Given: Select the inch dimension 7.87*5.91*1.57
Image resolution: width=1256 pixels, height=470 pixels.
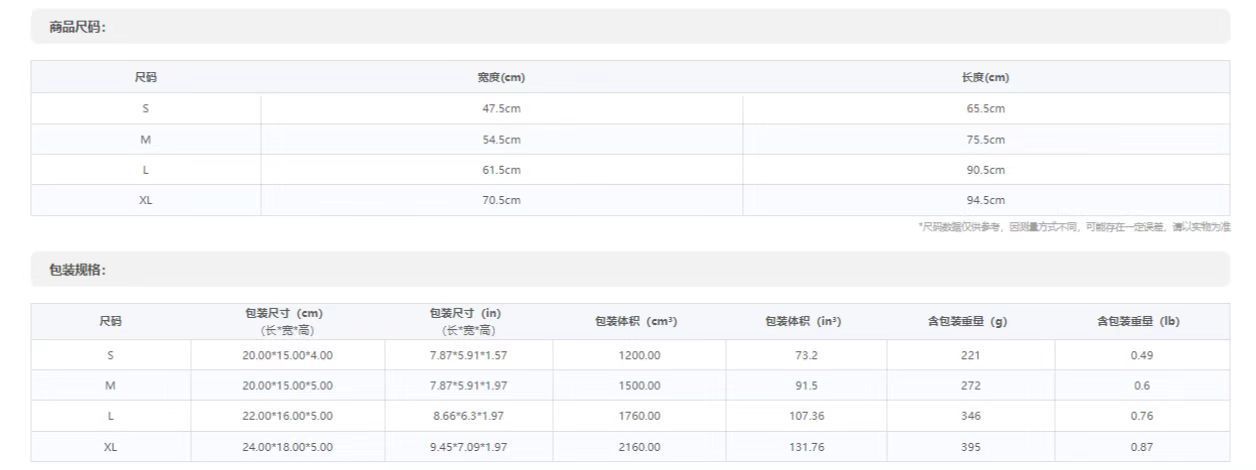Looking at the screenshot, I should pos(468,355).
